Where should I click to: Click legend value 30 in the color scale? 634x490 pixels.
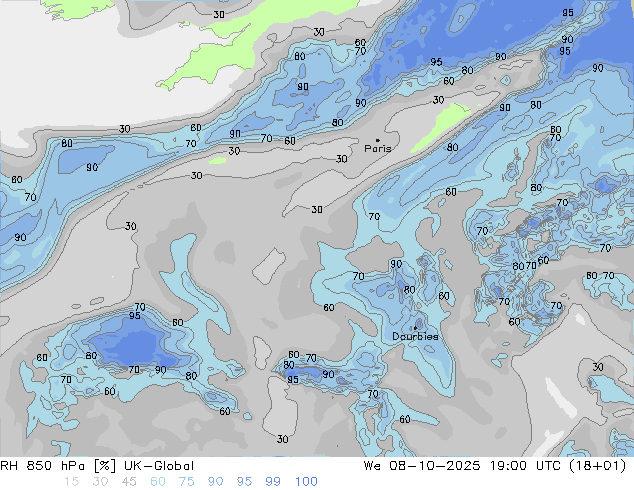(100, 482)
